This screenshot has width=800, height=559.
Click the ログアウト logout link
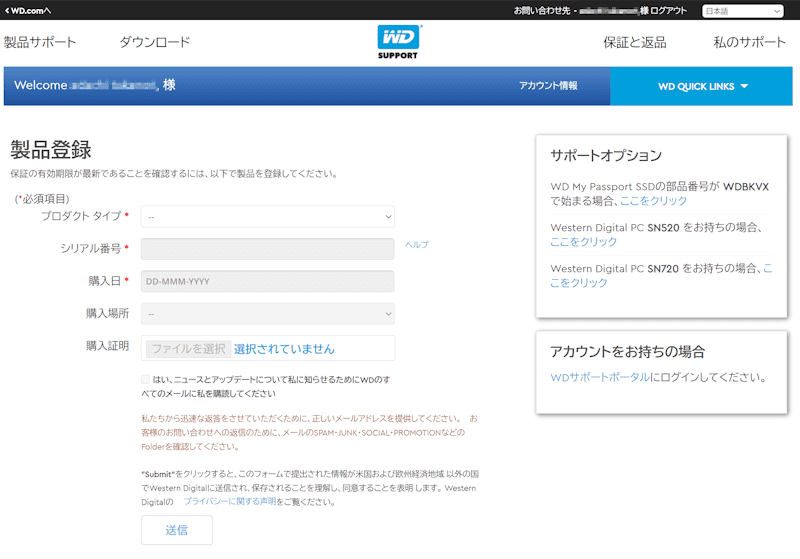pyautogui.click(x=668, y=10)
